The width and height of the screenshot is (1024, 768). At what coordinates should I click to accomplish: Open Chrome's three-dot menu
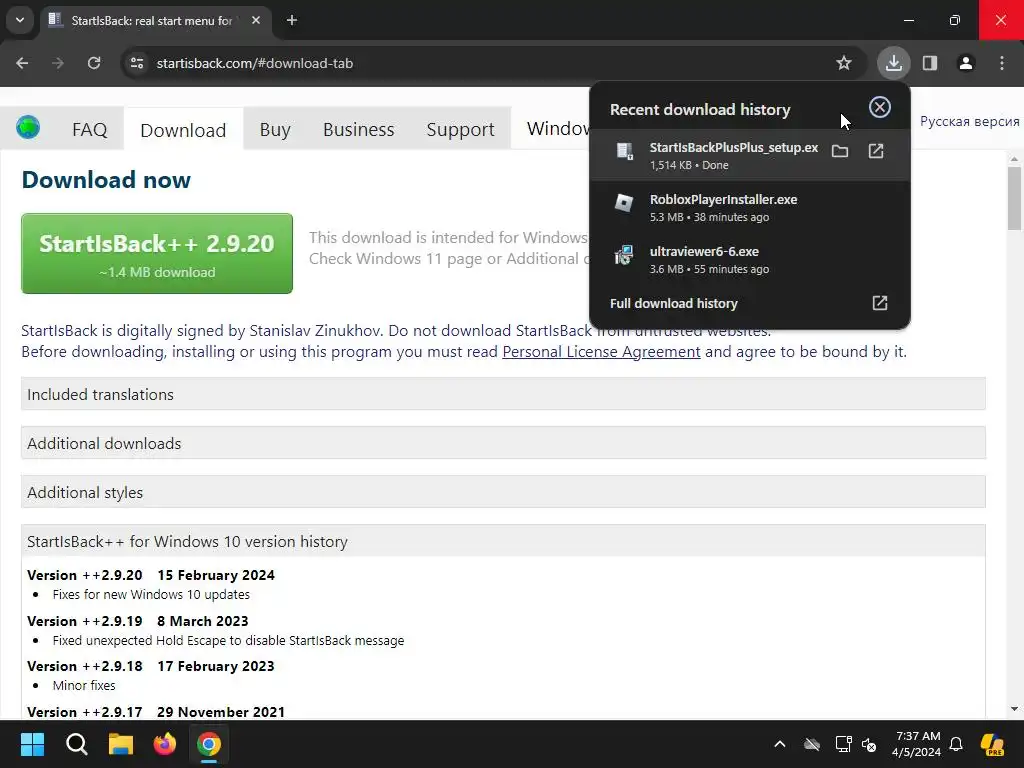pos(1002,63)
